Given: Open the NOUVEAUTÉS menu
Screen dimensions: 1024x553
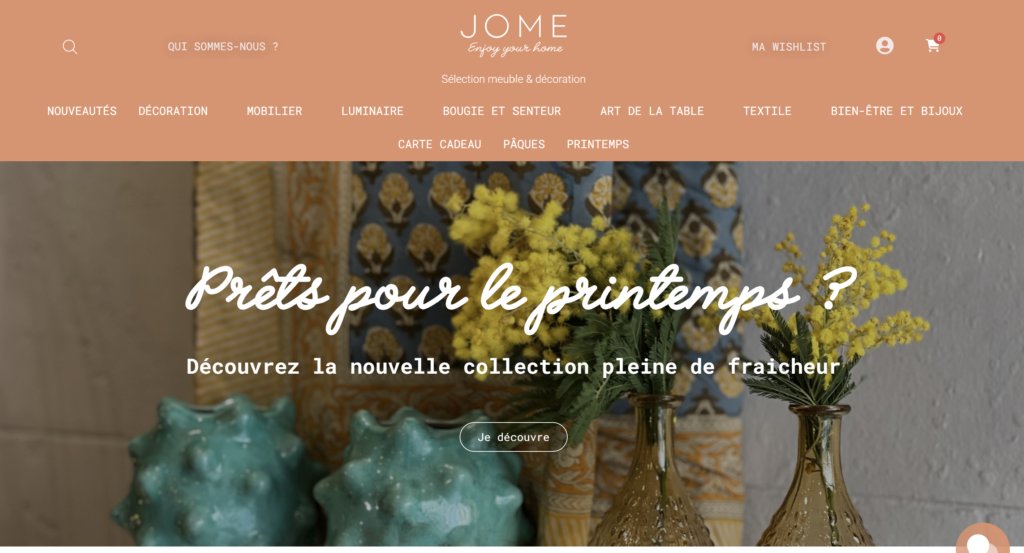Looking at the screenshot, I should [82, 111].
